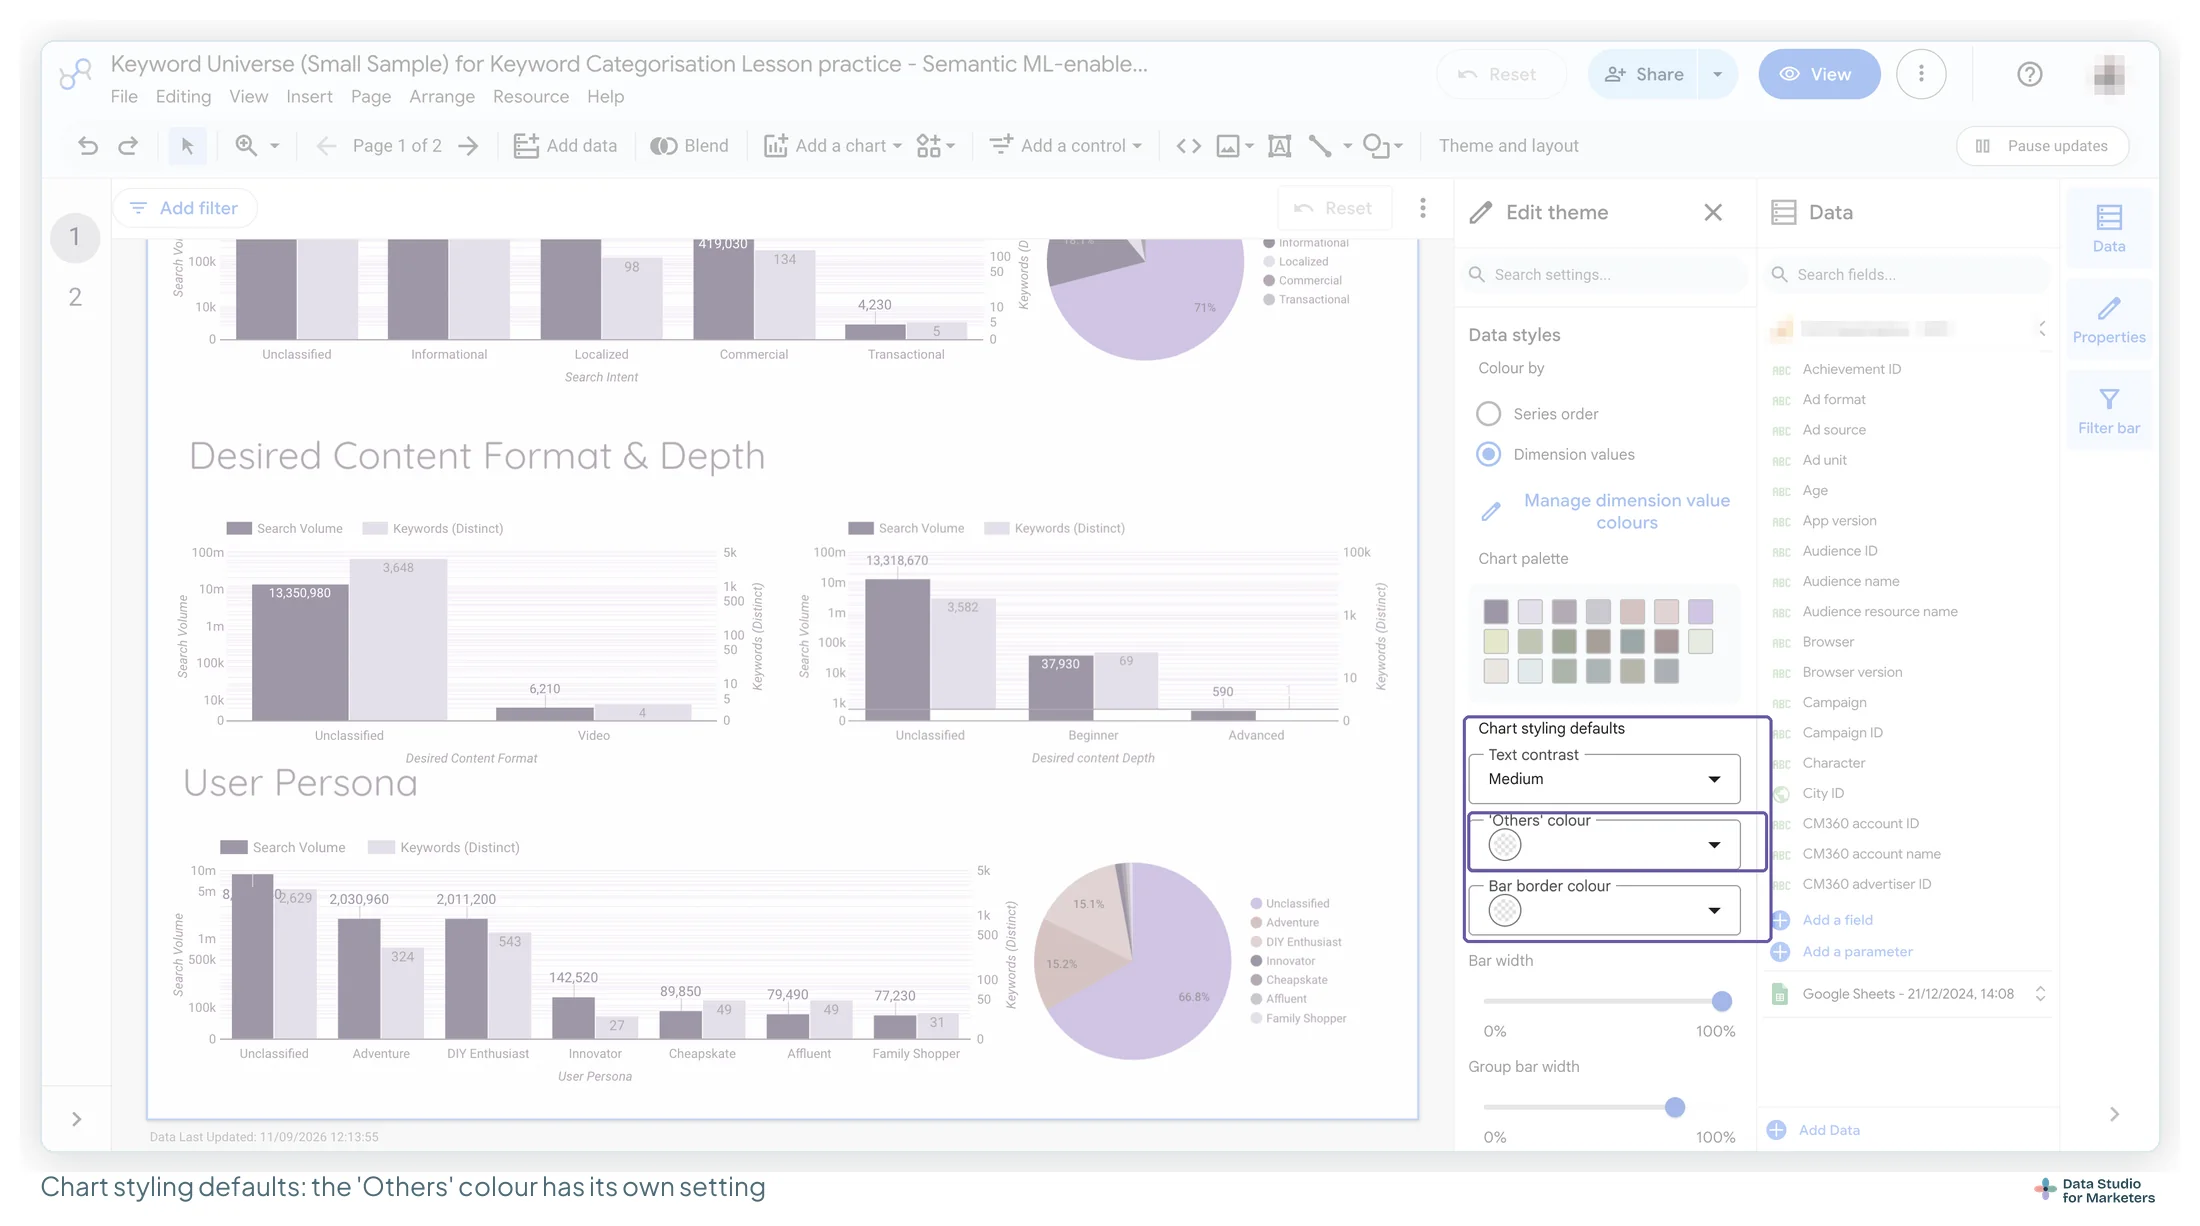Click the embed URL code icon

coord(1188,146)
